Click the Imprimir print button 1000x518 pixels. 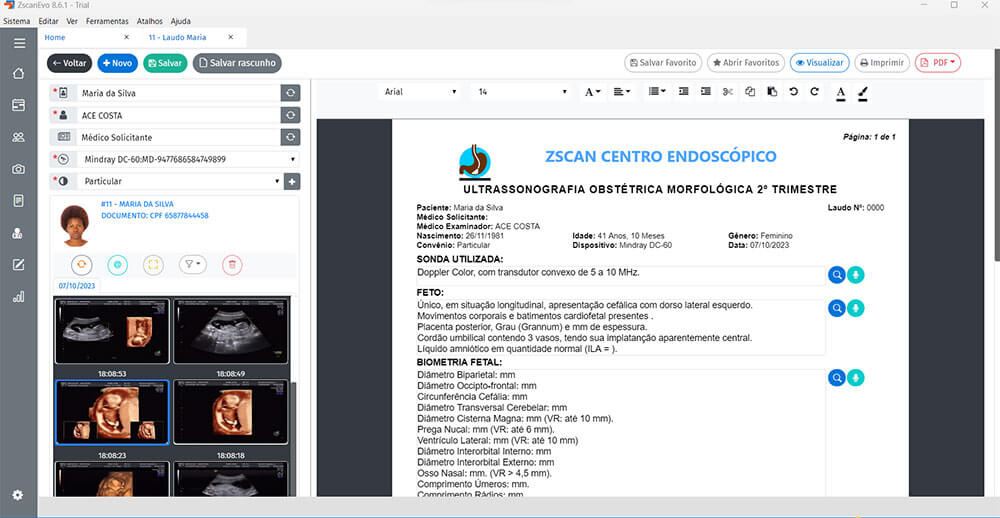click(x=882, y=63)
